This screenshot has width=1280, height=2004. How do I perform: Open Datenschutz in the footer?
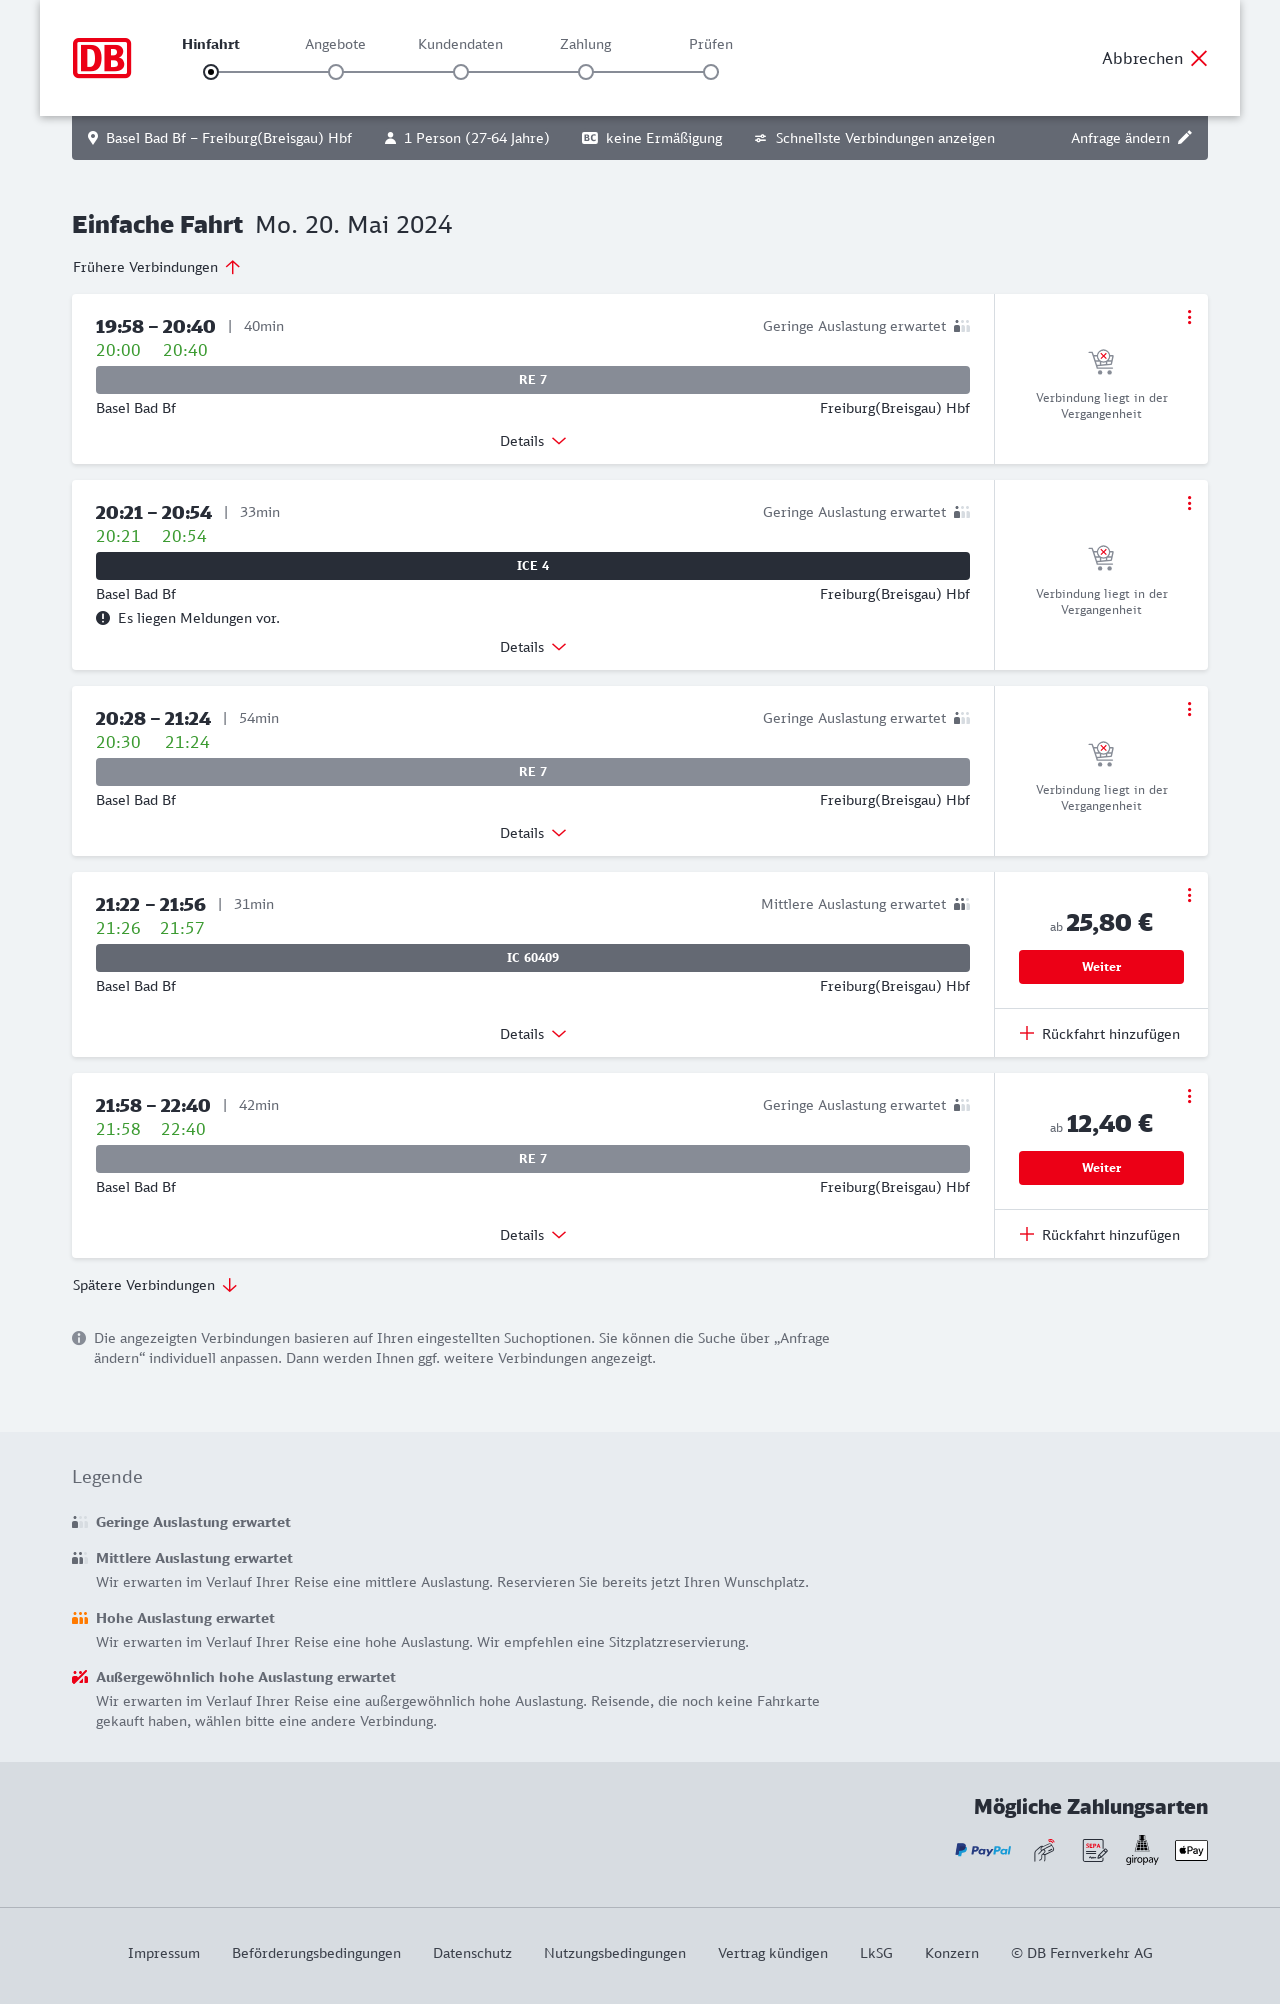point(472,1953)
